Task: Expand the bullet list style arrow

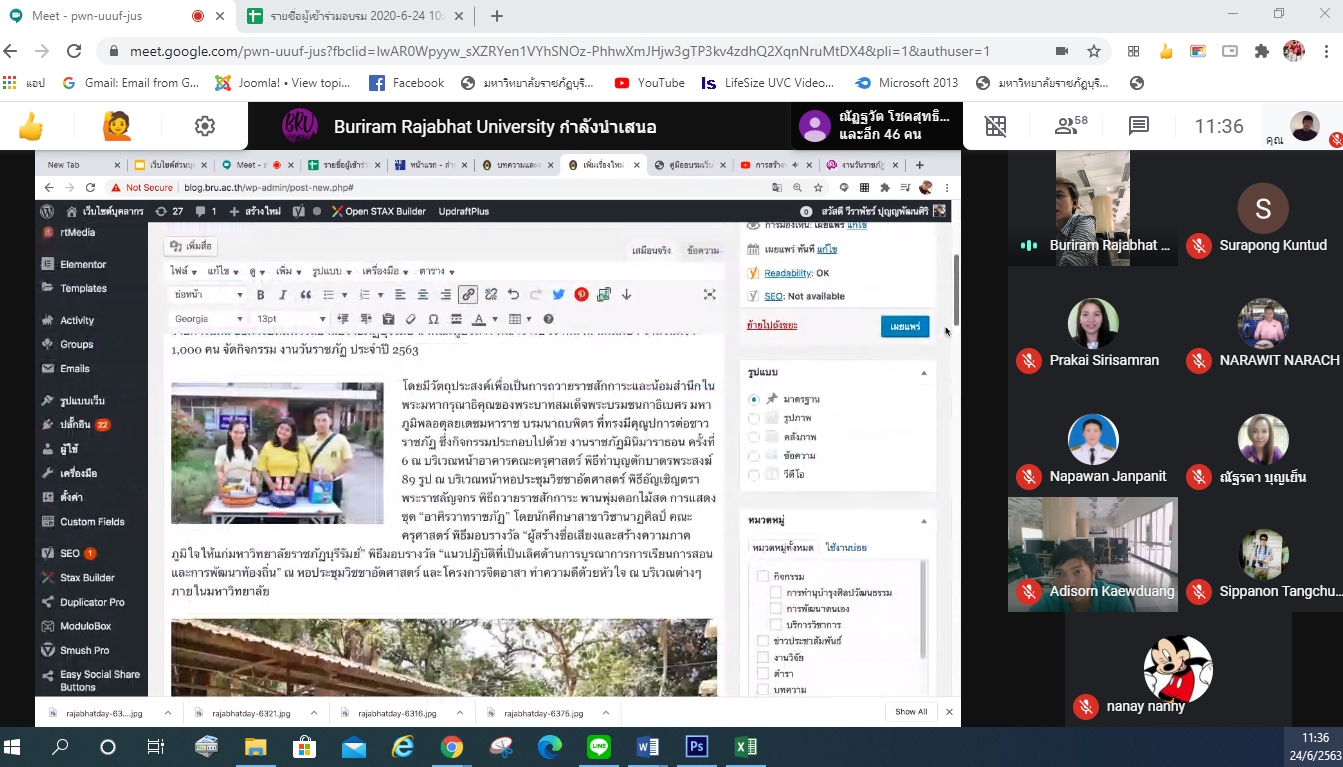Action: (343, 295)
